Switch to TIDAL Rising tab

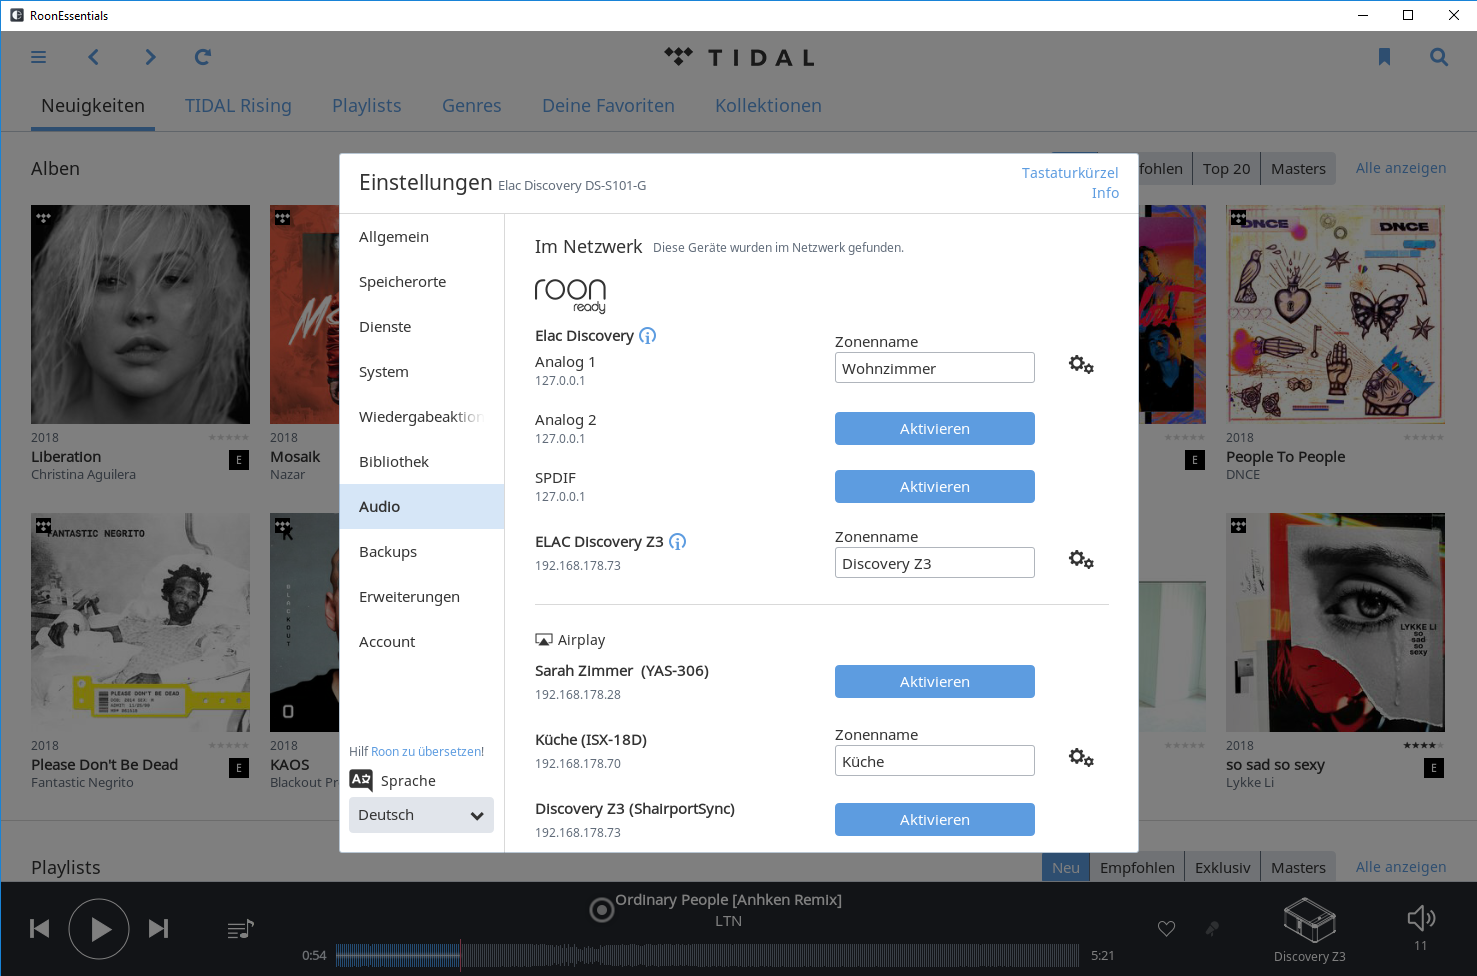pyautogui.click(x=238, y=106)
